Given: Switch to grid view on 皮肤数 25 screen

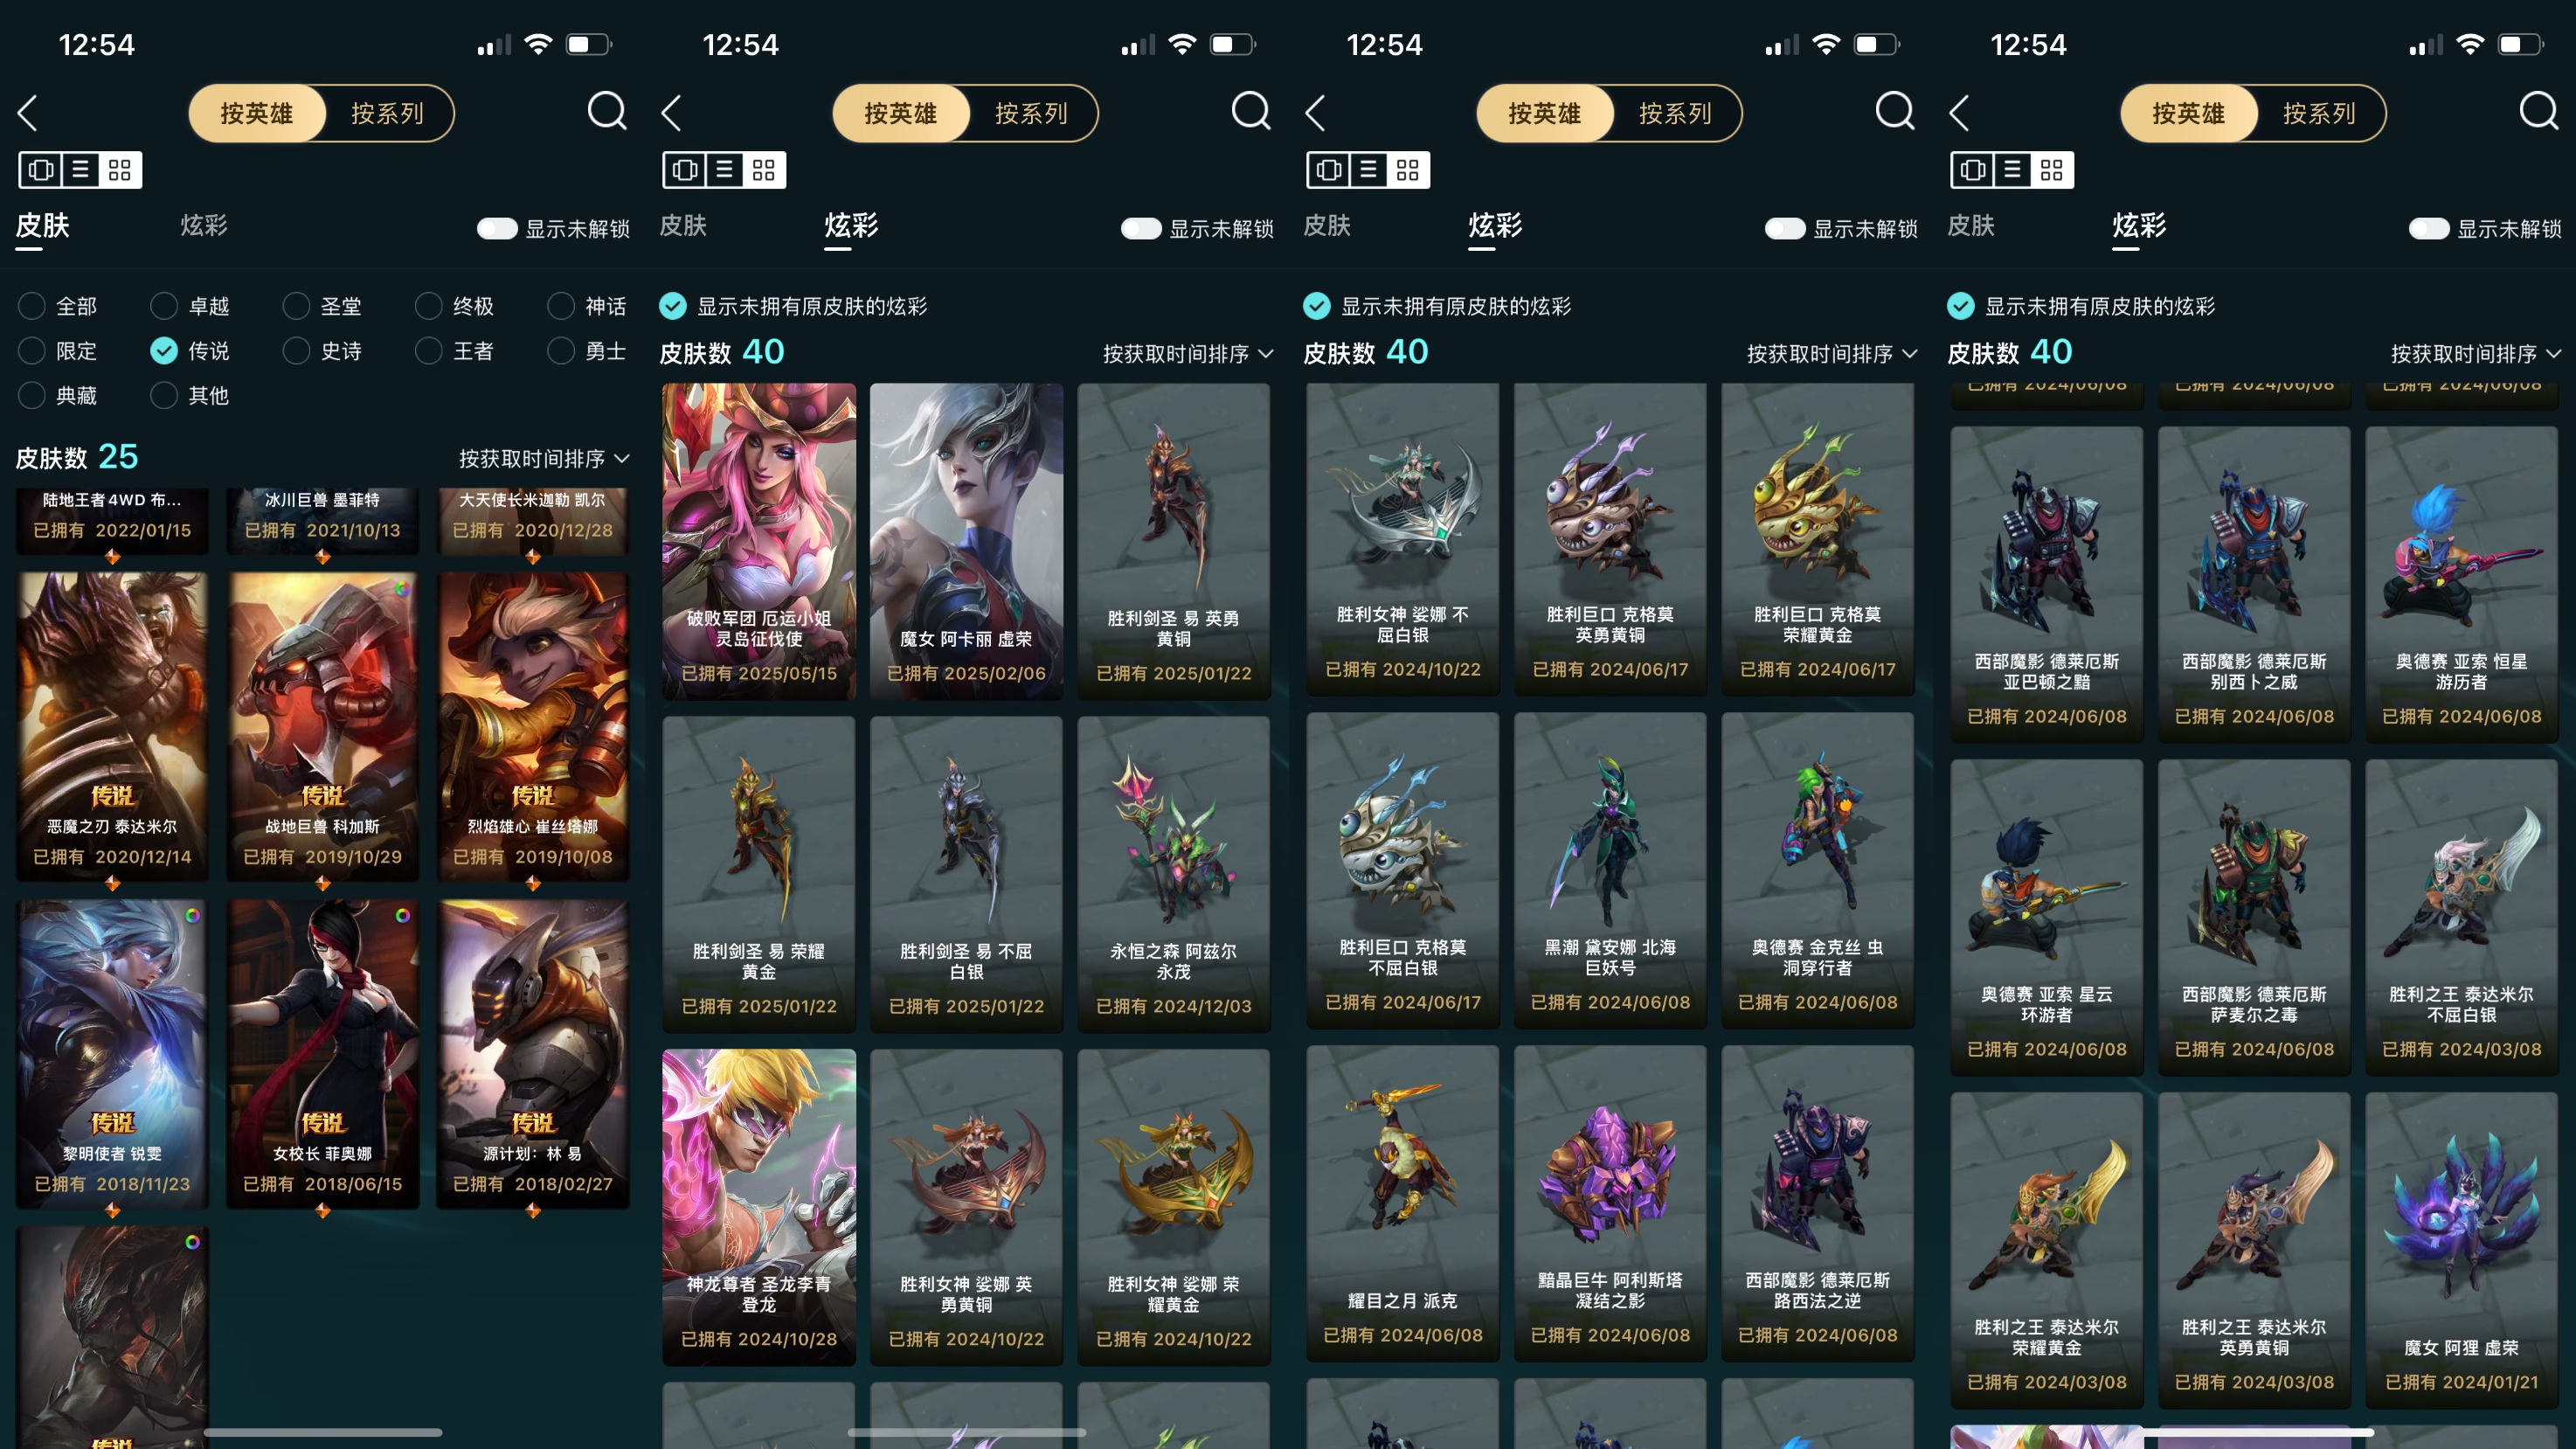Looking at the screenshot, I should 120,170.
